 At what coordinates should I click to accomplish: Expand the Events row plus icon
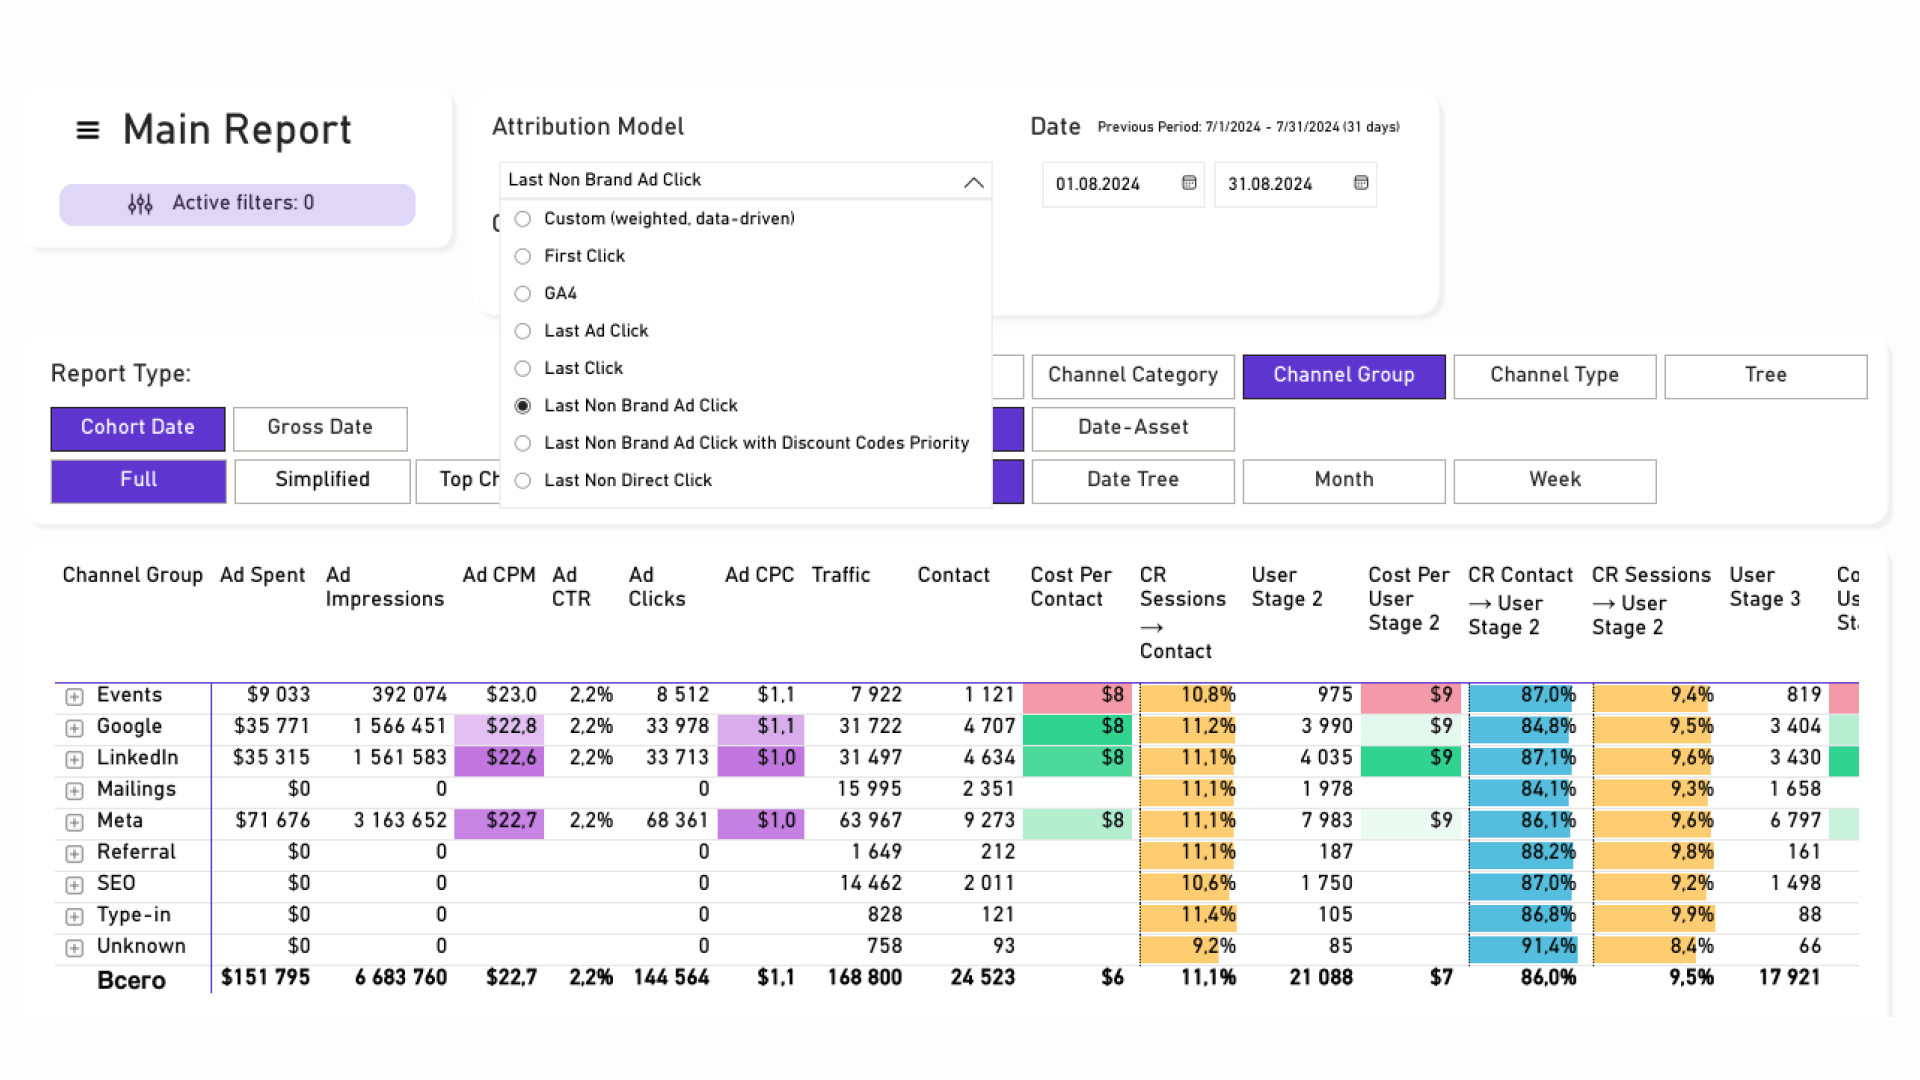[x=74, y=696]
